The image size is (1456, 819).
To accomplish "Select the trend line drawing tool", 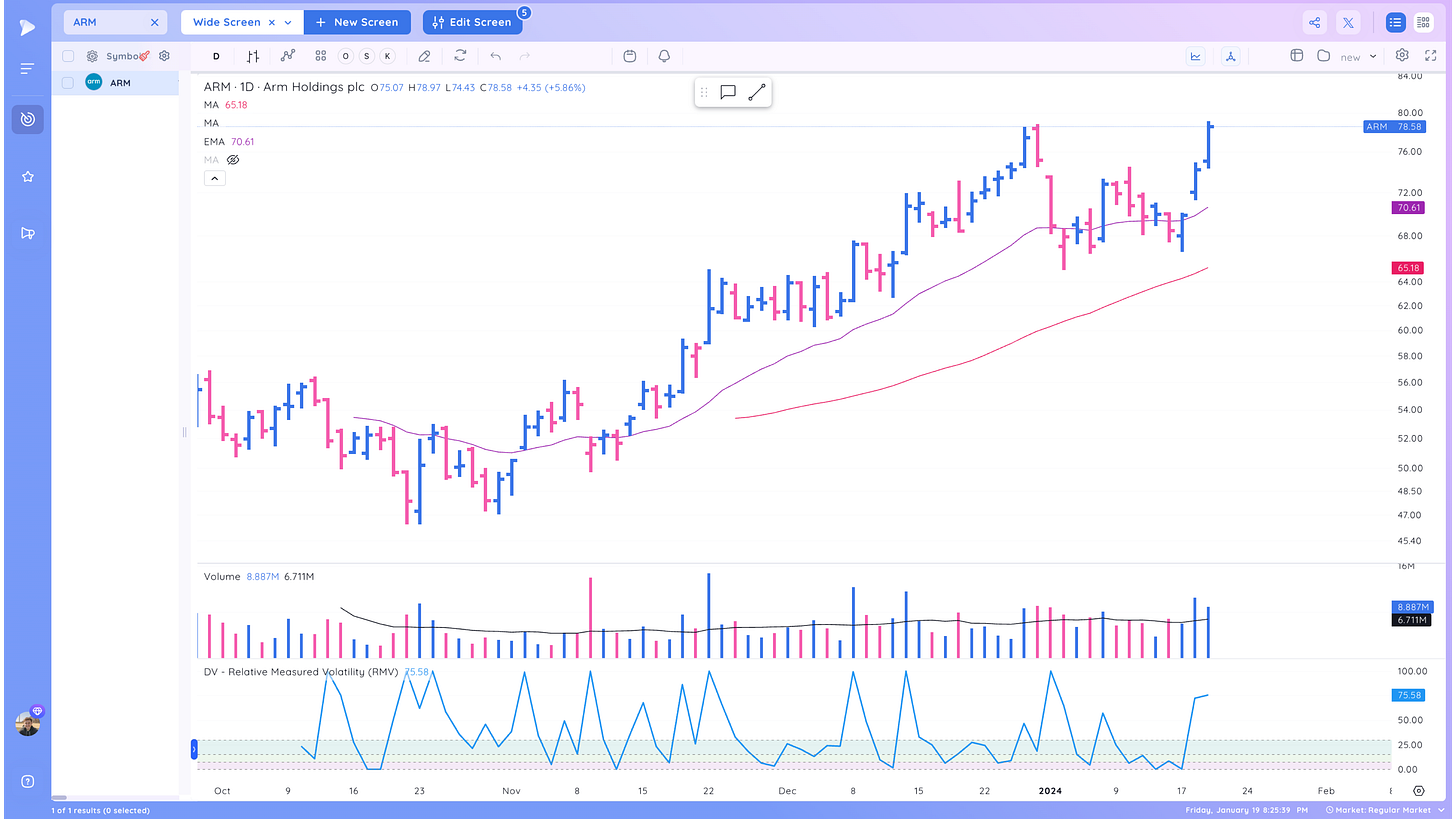I will click(x=756, y=92).
